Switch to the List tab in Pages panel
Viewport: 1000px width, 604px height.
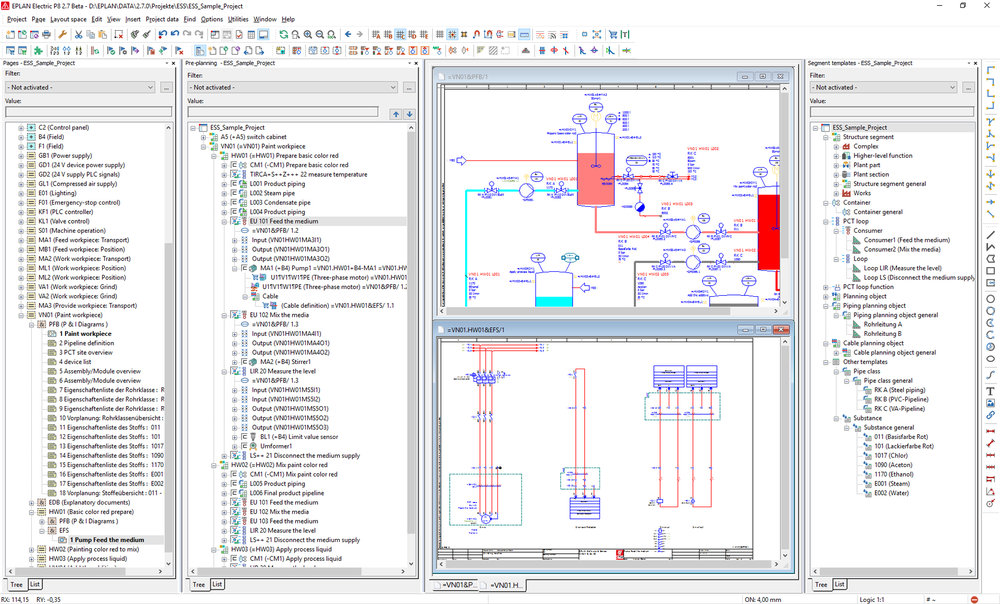36,585
